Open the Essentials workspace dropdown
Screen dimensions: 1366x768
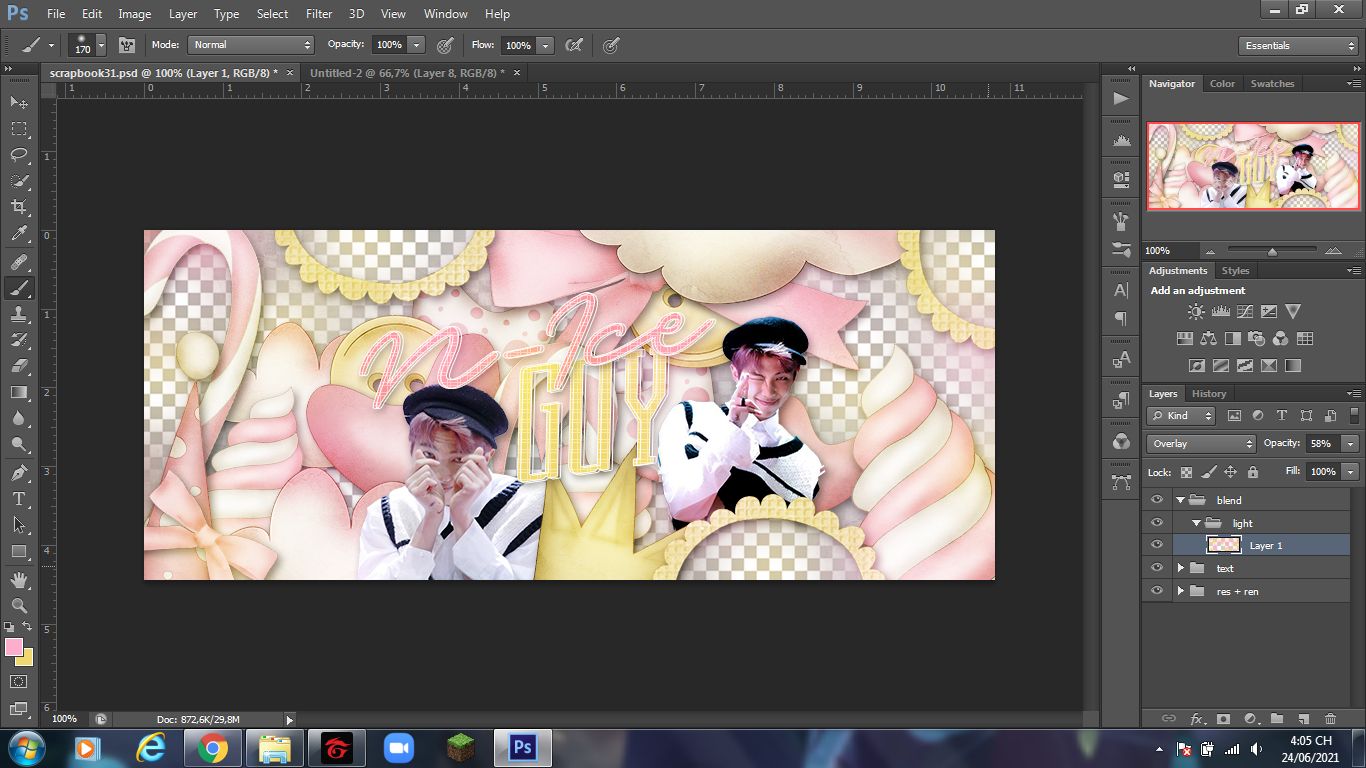click(1297, 46)
